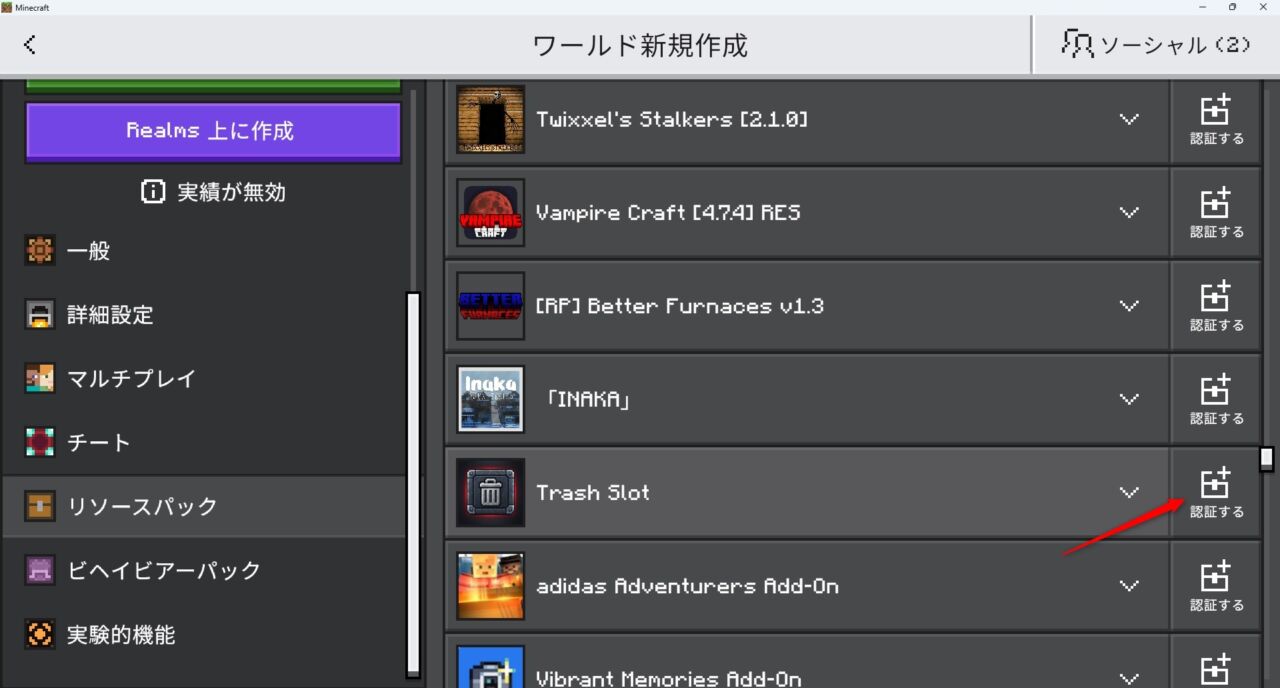
Task: Click Vampire Craft pack thumbnail
Action: point(490,212)
